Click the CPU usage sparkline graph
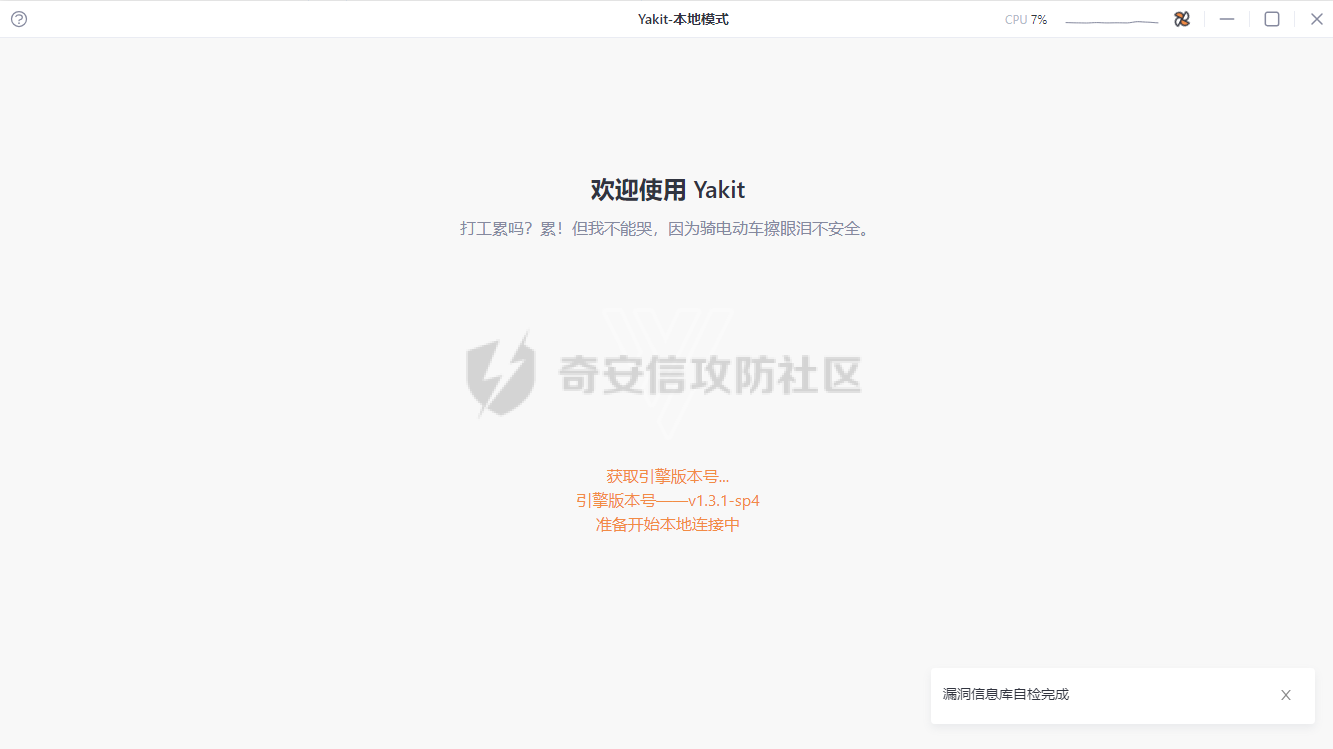Viewport: 1333px width, 749px height. click(x=1111, y=20)
